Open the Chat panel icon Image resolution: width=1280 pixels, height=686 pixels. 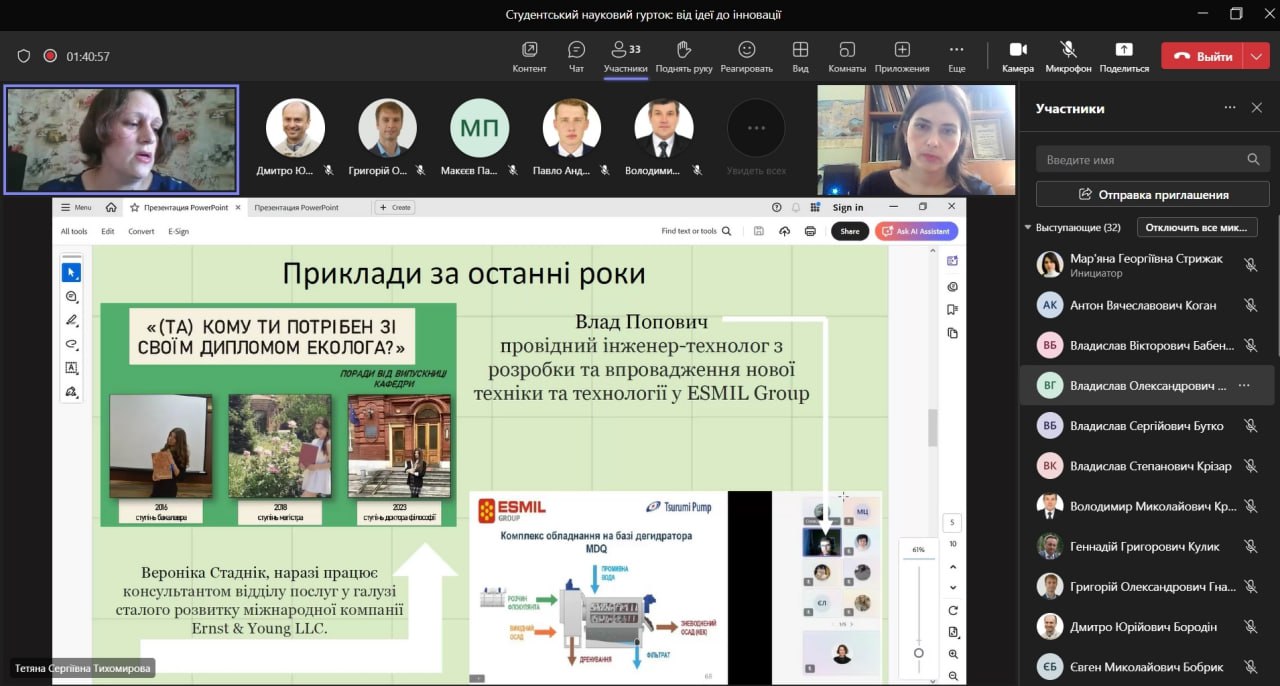[x=576, y=50]
